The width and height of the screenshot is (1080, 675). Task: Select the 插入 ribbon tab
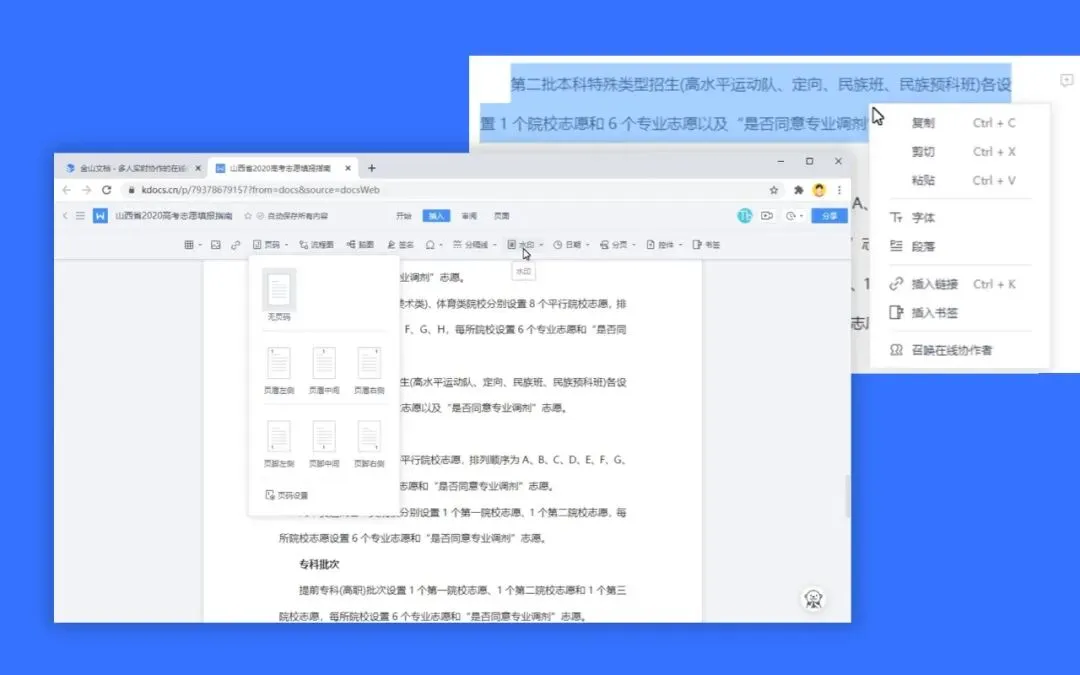[x=436, y=216]
